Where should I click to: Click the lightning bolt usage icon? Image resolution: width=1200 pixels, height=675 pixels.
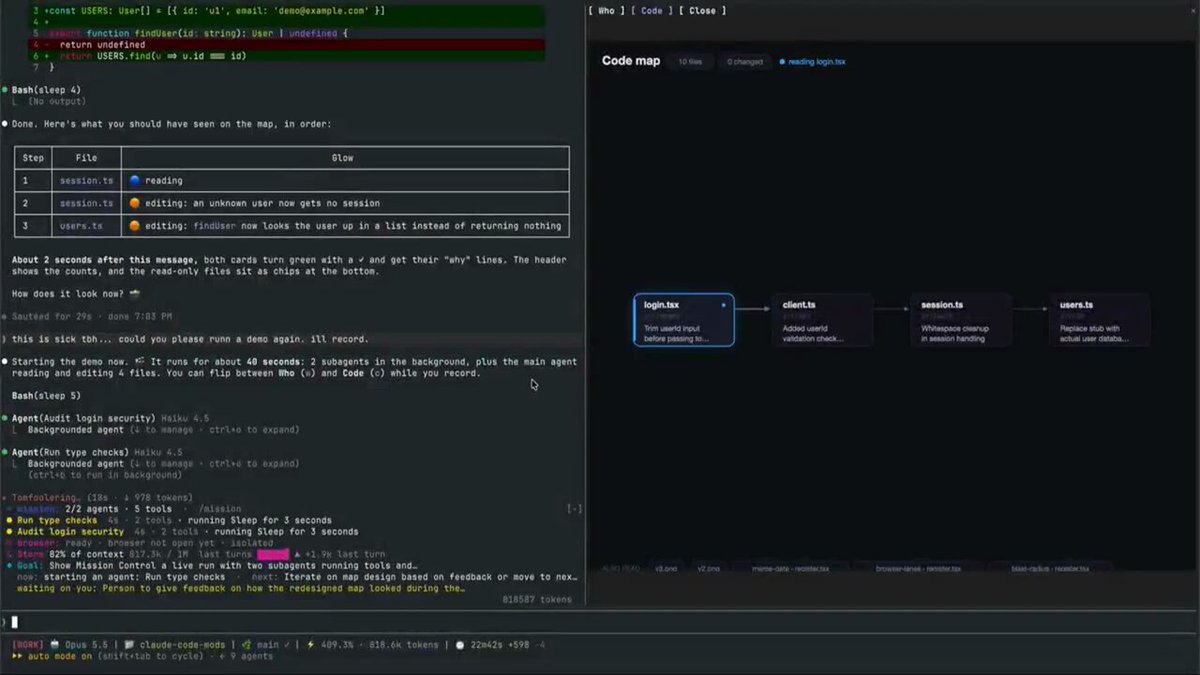point(311,645)
